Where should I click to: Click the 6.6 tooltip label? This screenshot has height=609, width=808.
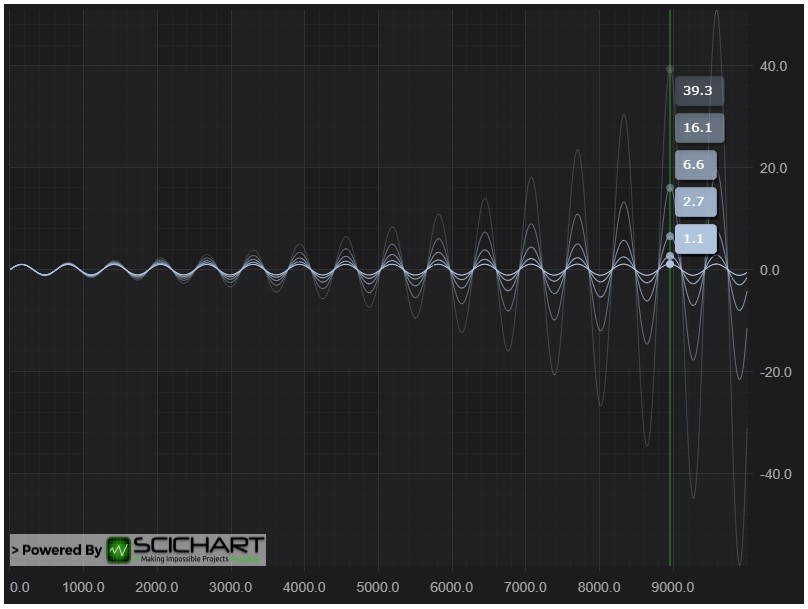[695, 165]
